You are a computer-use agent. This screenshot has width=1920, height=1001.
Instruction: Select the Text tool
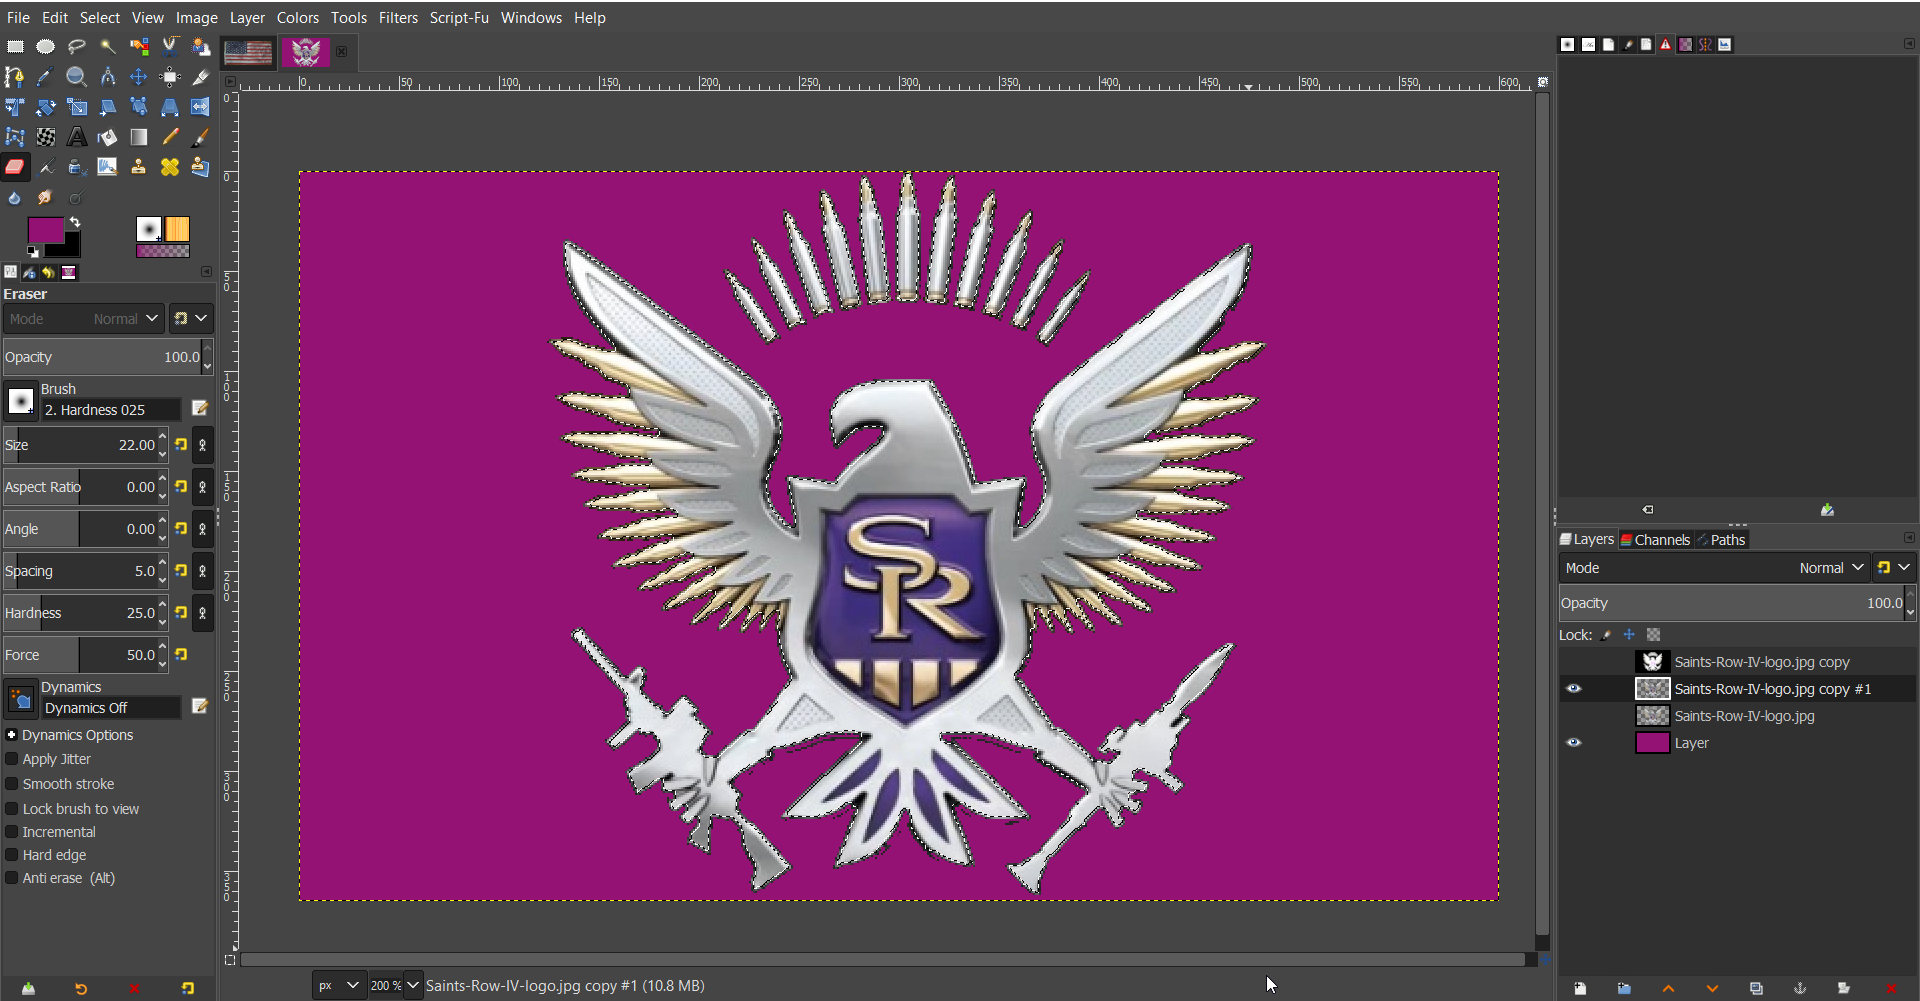click(77, 137)
